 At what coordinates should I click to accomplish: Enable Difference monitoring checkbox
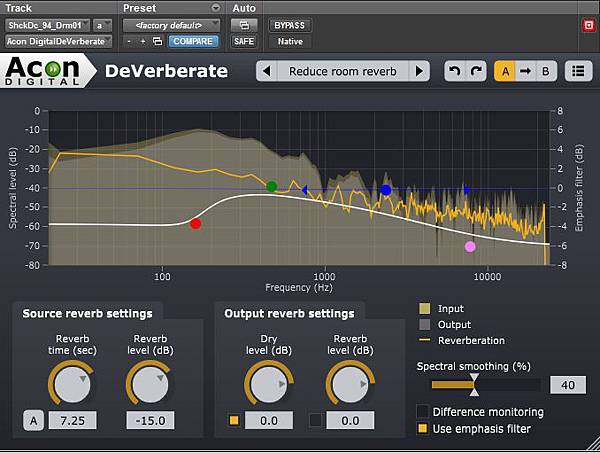pos(422,412)
